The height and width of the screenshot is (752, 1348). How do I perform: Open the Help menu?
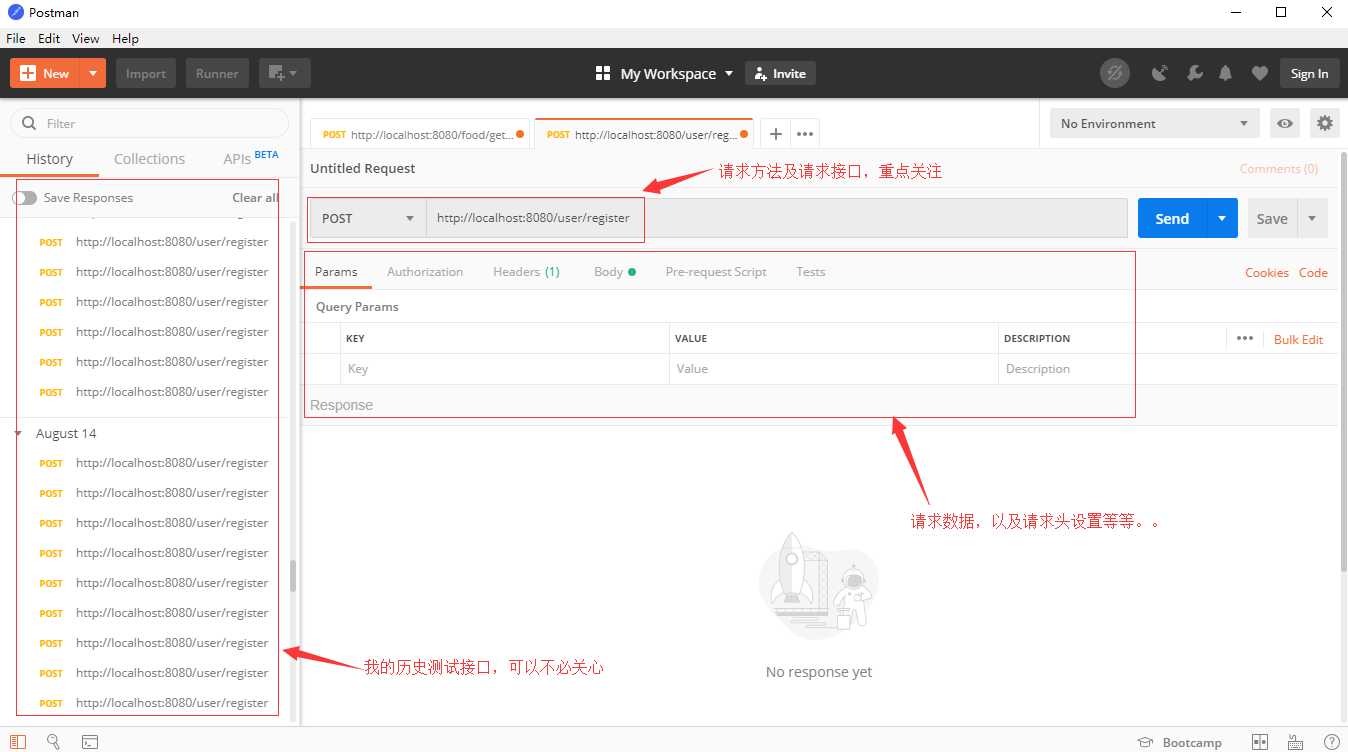tap(125, 38)
